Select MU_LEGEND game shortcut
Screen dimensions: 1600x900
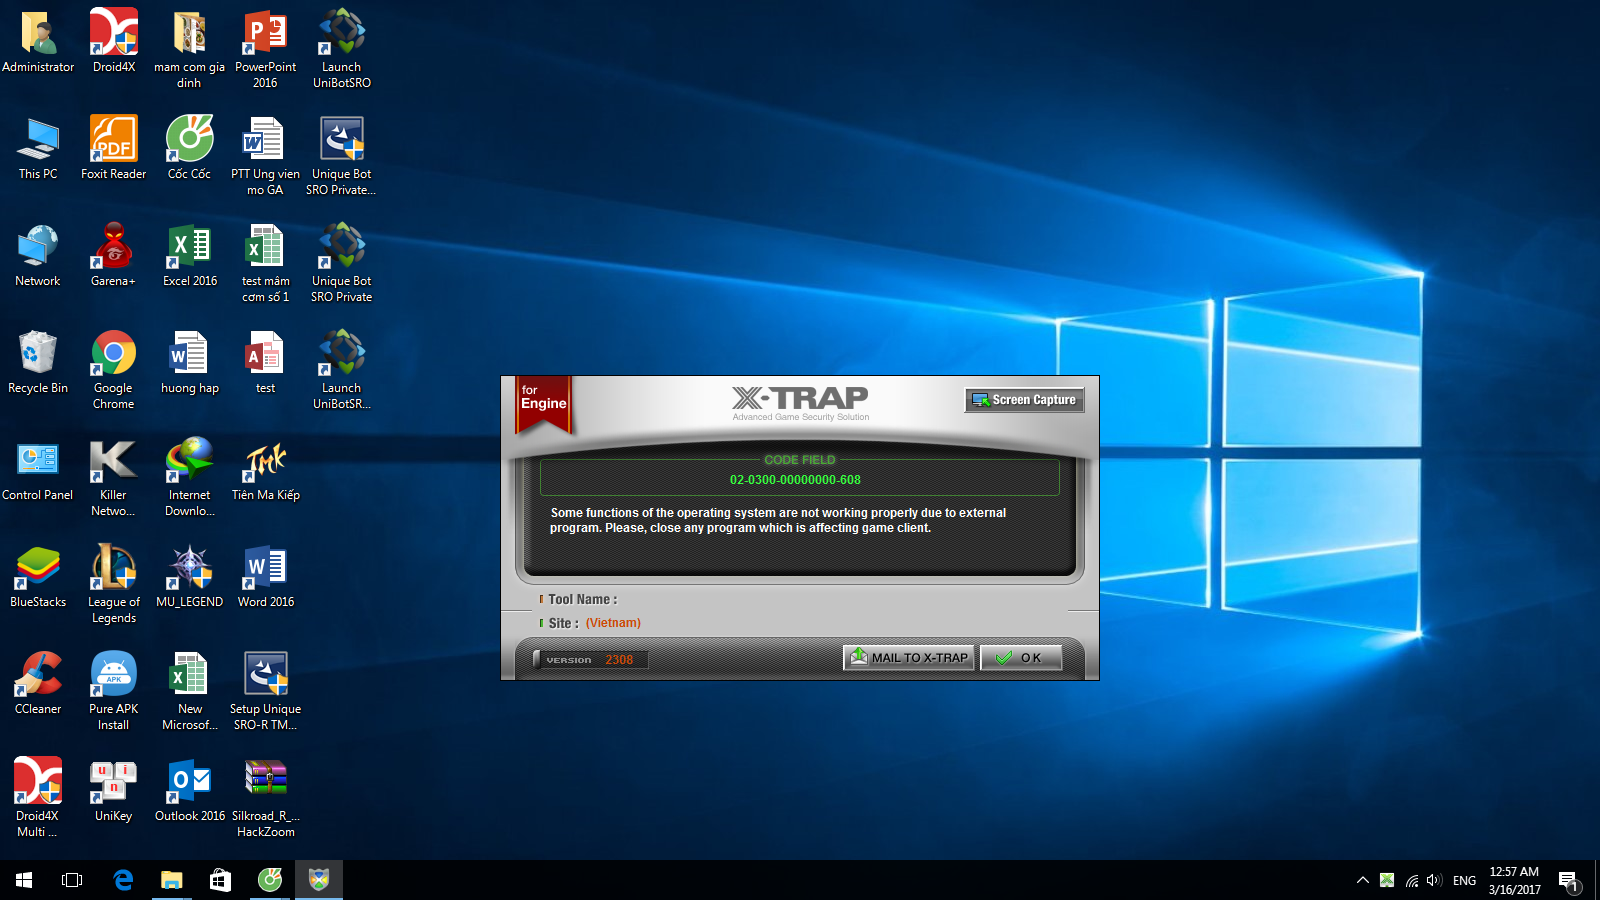[189, 577]
